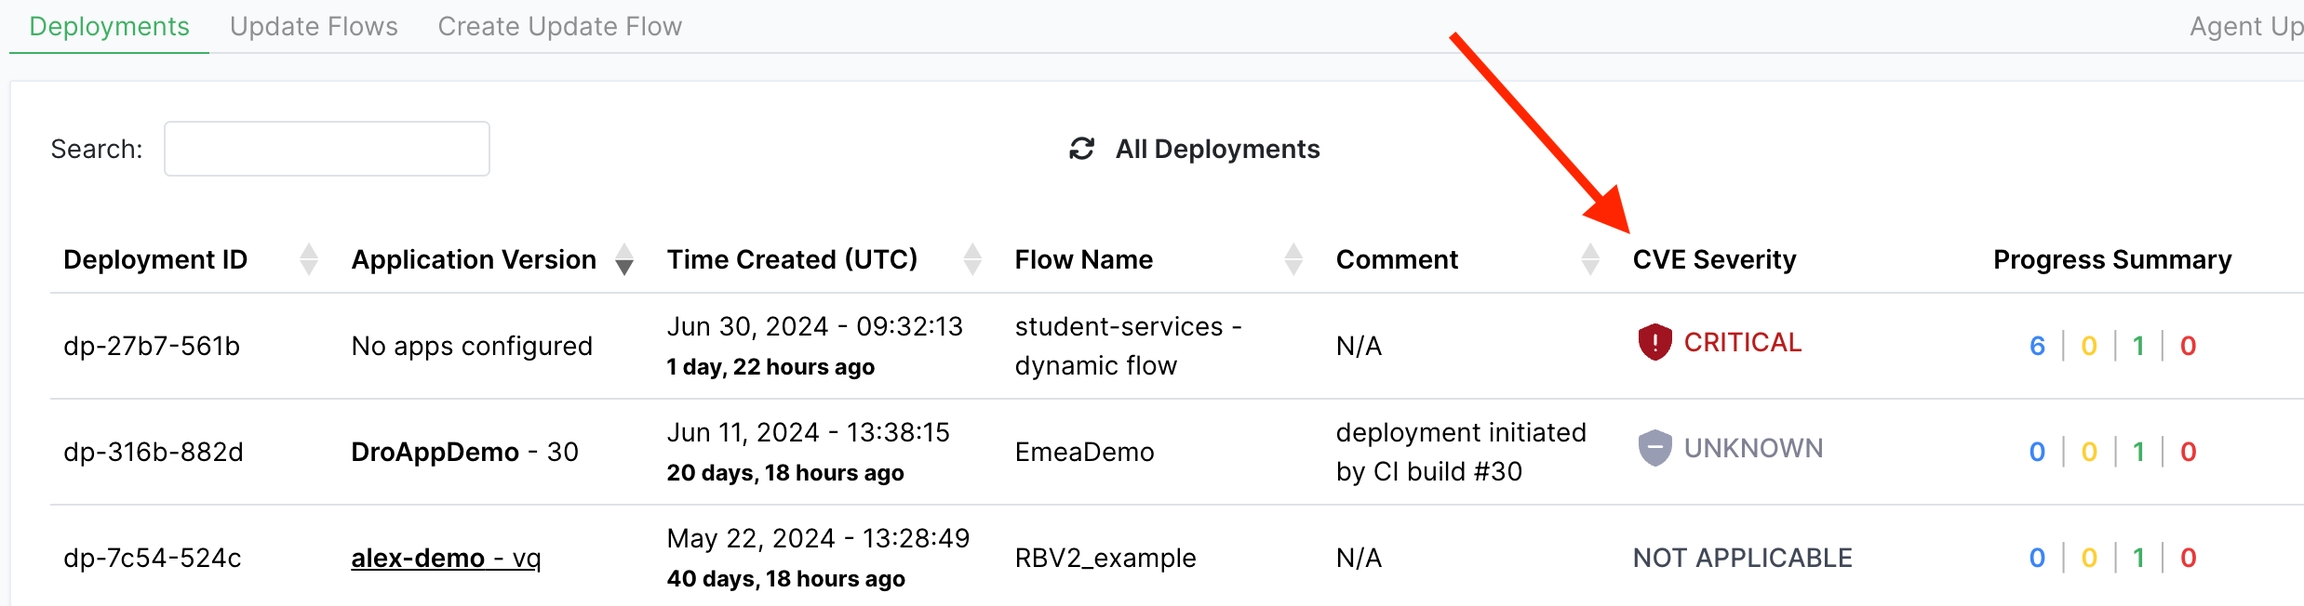Open the alex-demo - vq application link
This screenshot has height=606, width=2304.
pyautogui.click(x=445, y=558)
